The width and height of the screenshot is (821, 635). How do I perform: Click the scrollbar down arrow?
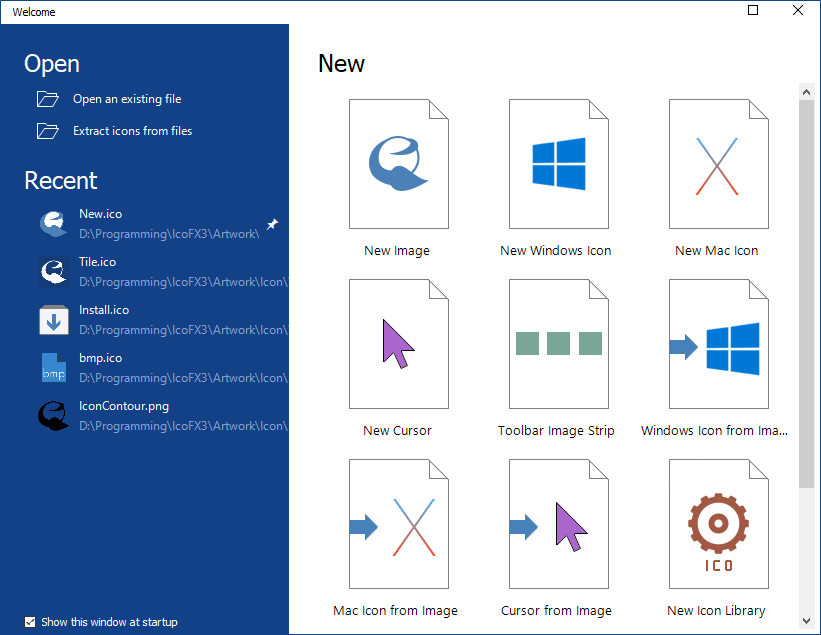pyautogui.click(x=806, y=621)
